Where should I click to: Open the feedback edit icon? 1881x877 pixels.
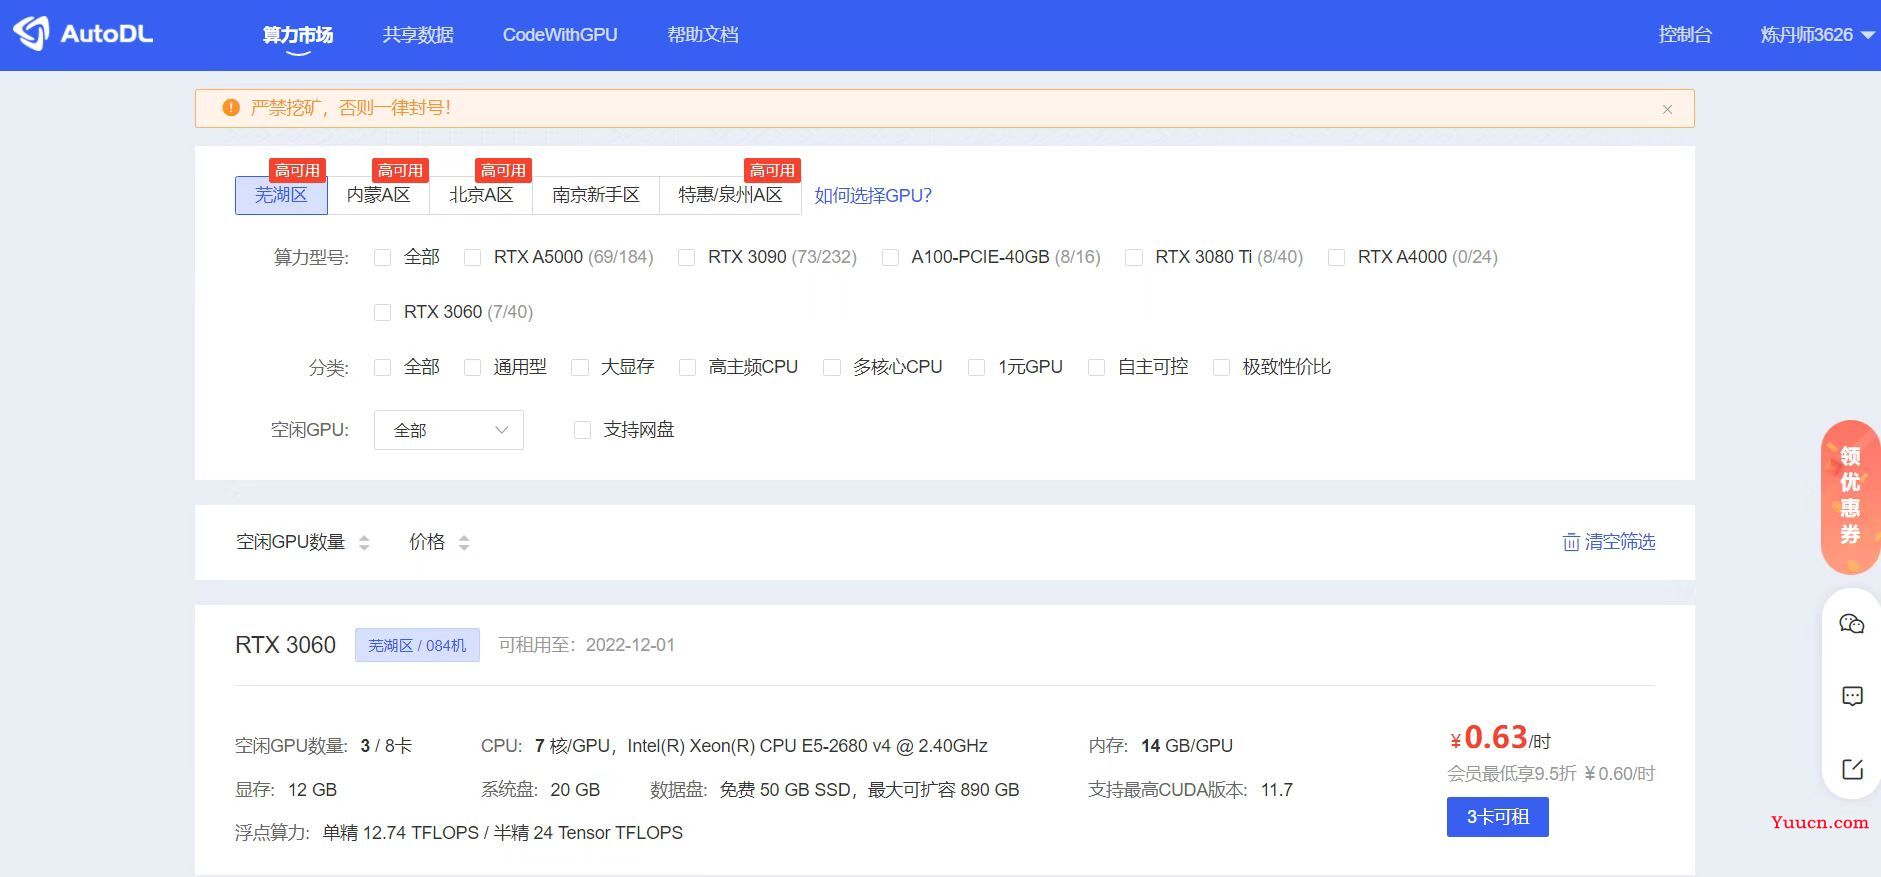pyautogui.click(x=1852, y=769)
